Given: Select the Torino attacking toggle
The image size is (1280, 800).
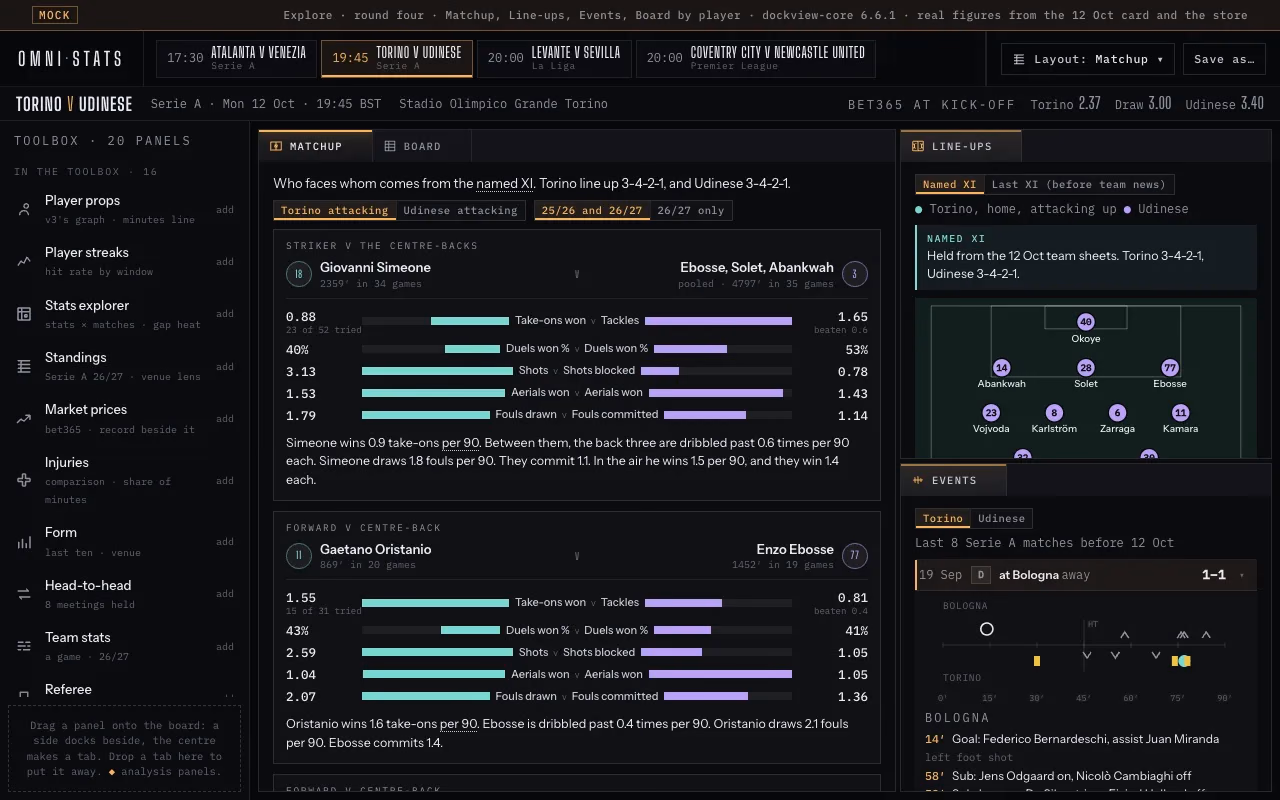Looking at the screenshot, I should tap(334, 211).
